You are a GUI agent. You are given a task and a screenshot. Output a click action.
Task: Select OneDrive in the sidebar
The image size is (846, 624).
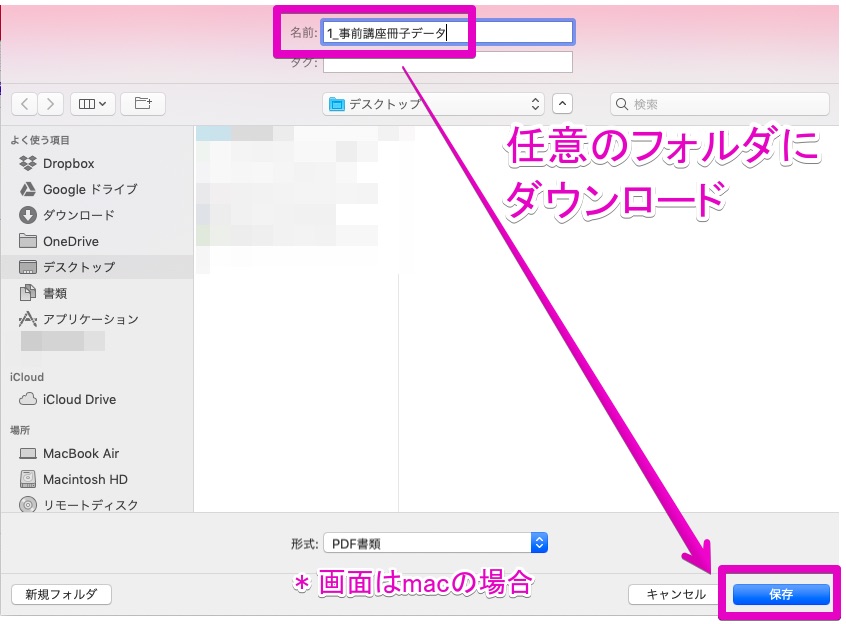(97, 241)
